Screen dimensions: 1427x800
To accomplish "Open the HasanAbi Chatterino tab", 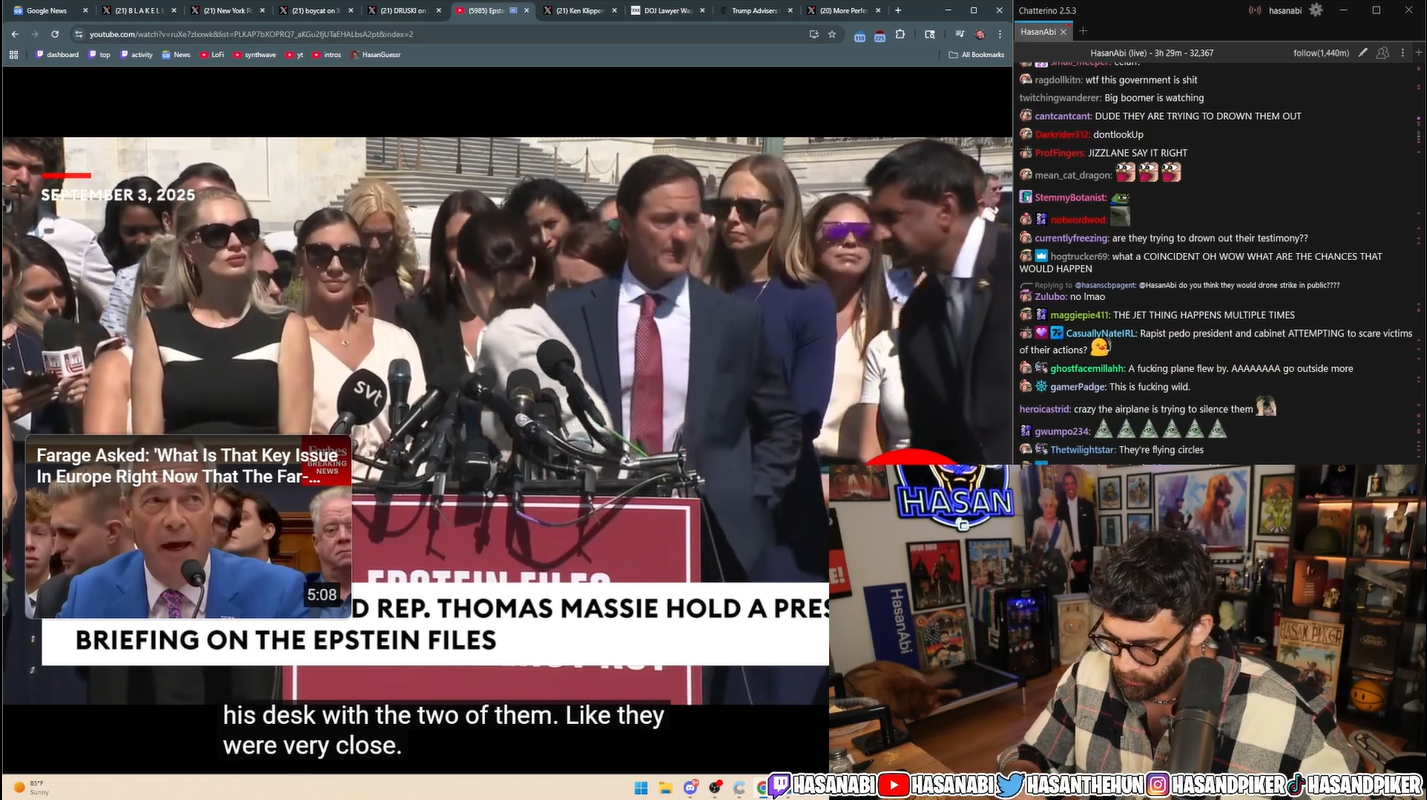I will click(x=1038, y=32).
